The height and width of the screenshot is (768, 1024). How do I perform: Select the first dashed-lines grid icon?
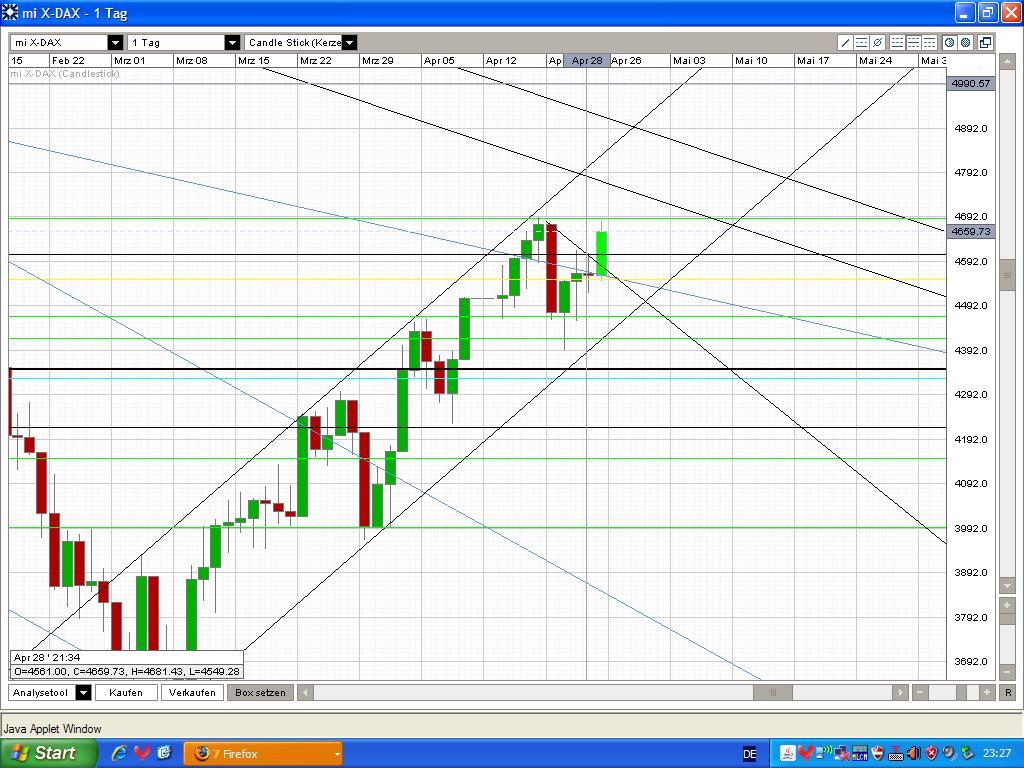coord(899,42)
